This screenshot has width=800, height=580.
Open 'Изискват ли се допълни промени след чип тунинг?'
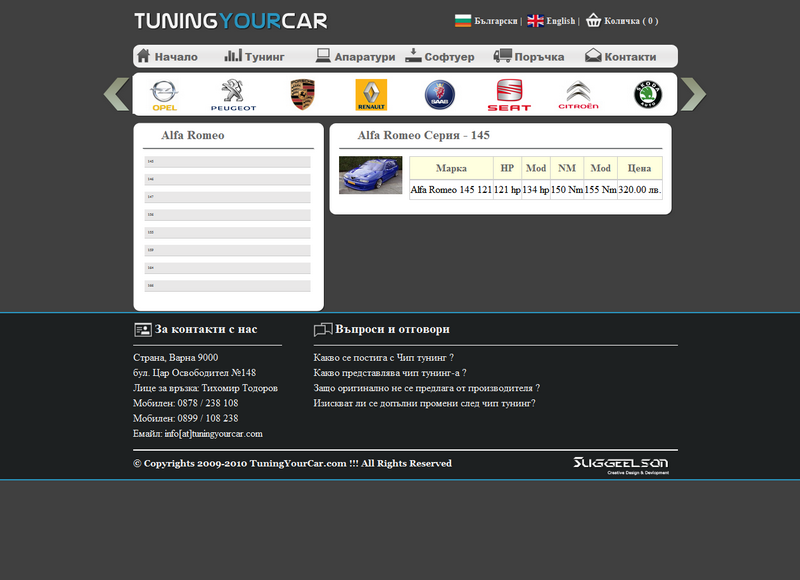[424, 404]
